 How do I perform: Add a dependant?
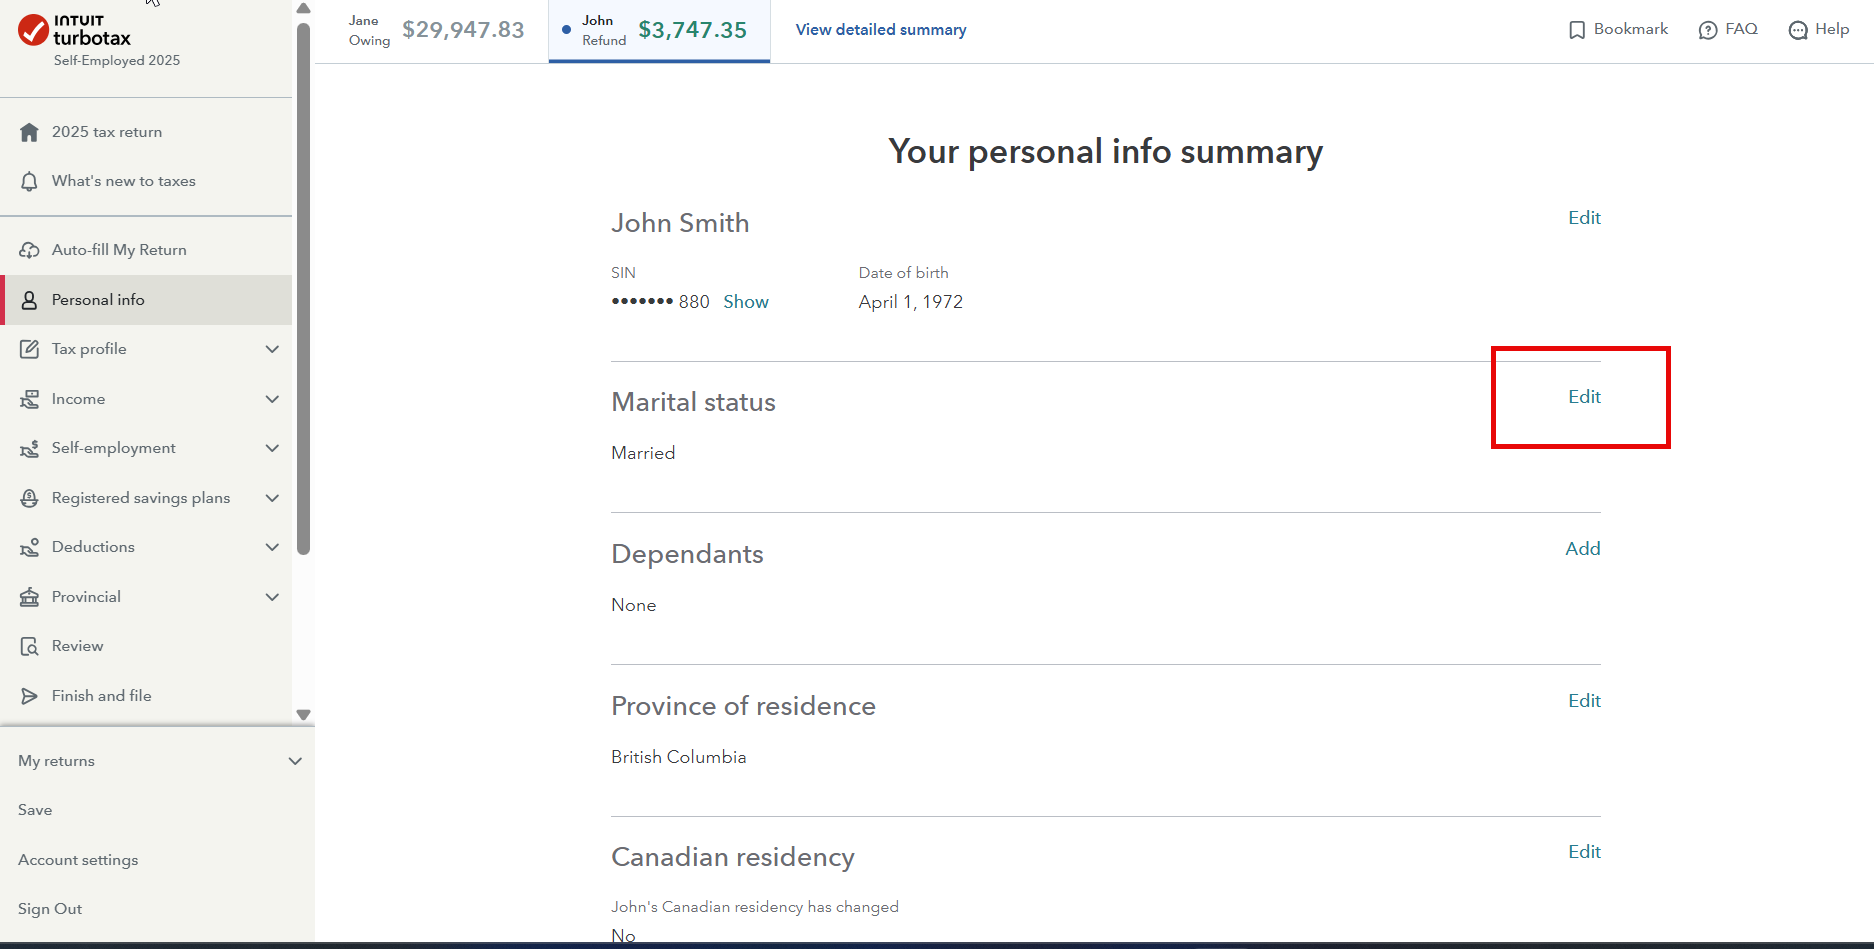[1583, 549]
